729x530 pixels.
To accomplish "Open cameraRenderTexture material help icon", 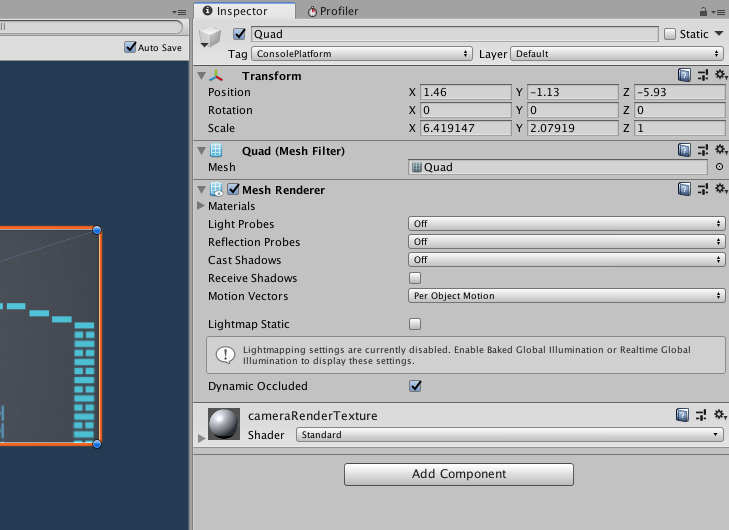I will click(x=682, y=415).
